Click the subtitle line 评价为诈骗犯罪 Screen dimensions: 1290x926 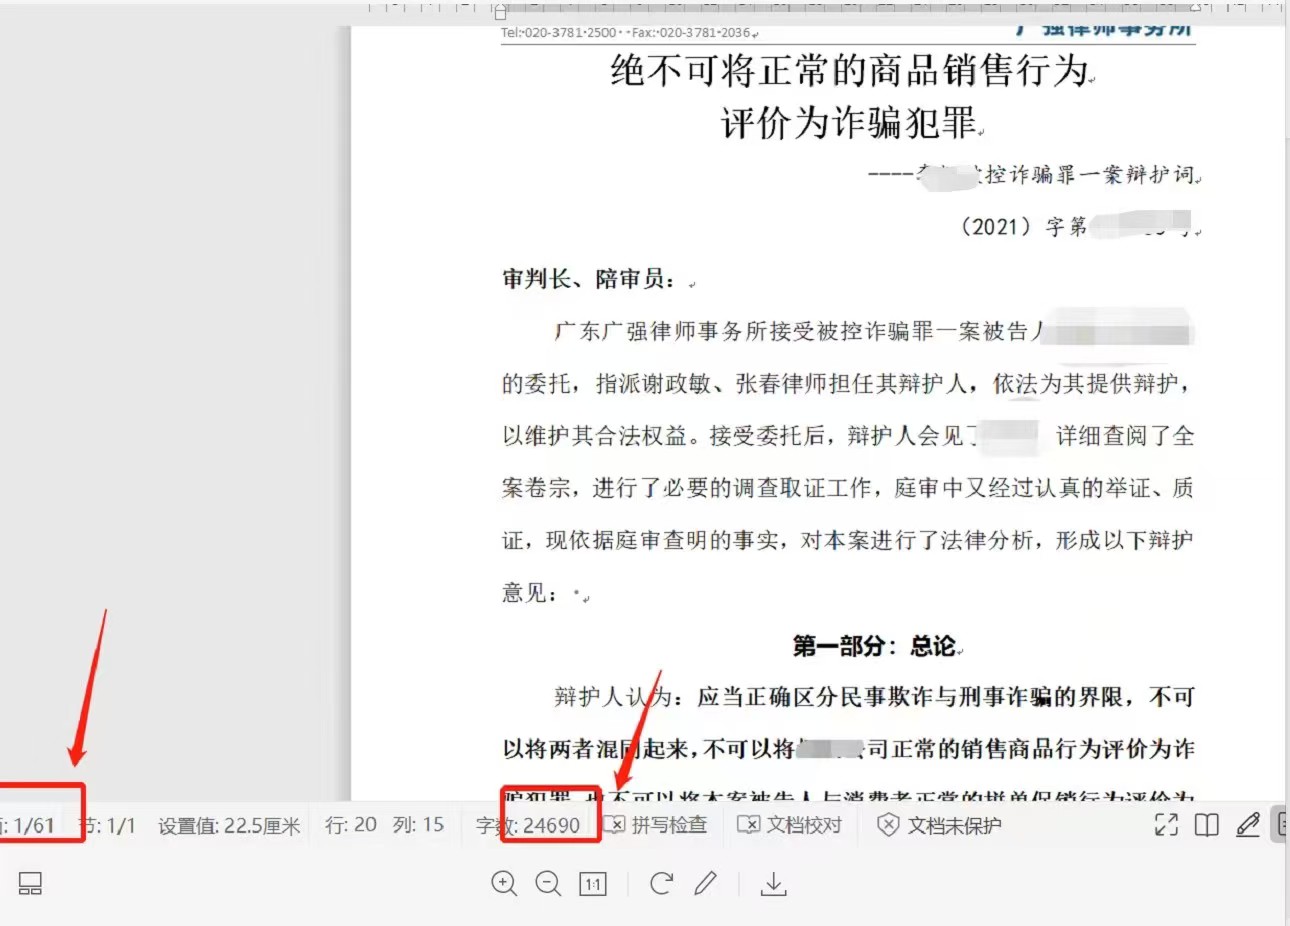849,123
